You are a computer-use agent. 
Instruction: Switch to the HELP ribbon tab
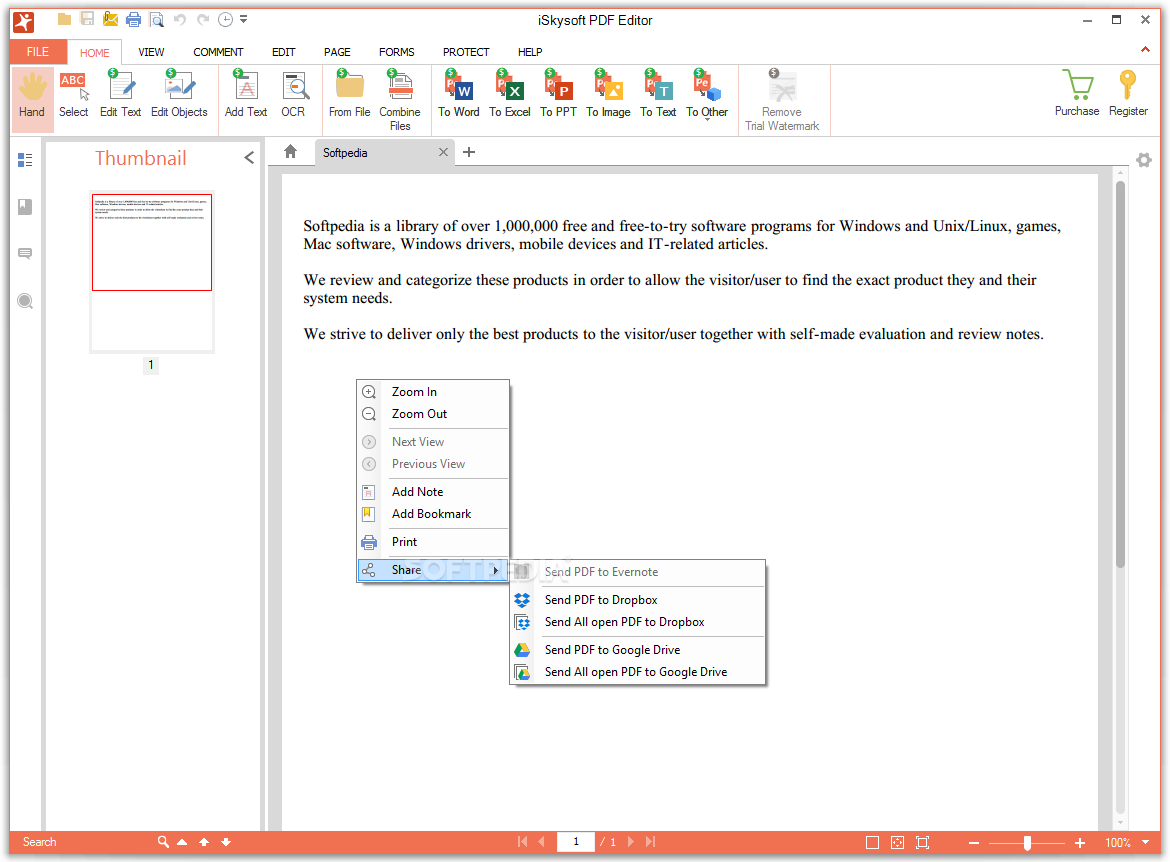530,52
